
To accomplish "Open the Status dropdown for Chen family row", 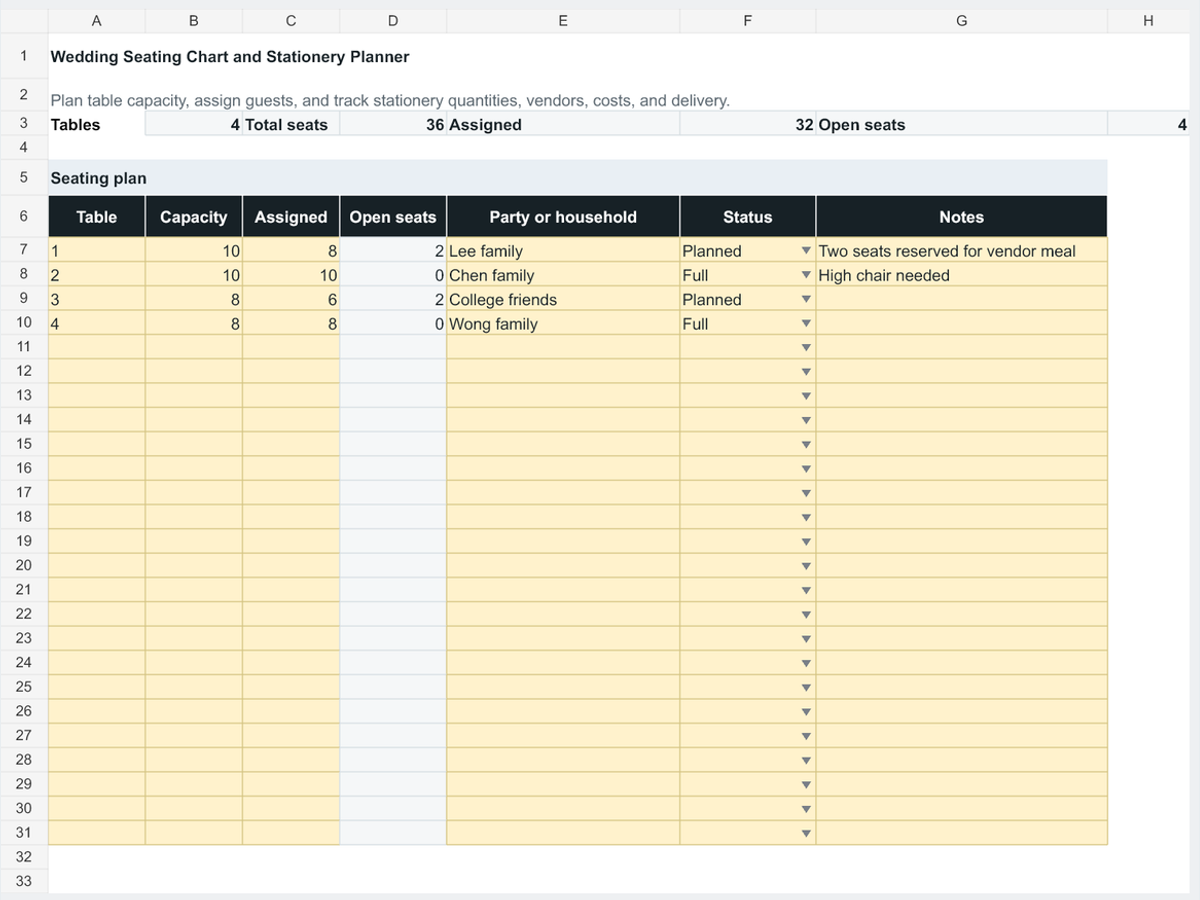I will tap(806, 275).
